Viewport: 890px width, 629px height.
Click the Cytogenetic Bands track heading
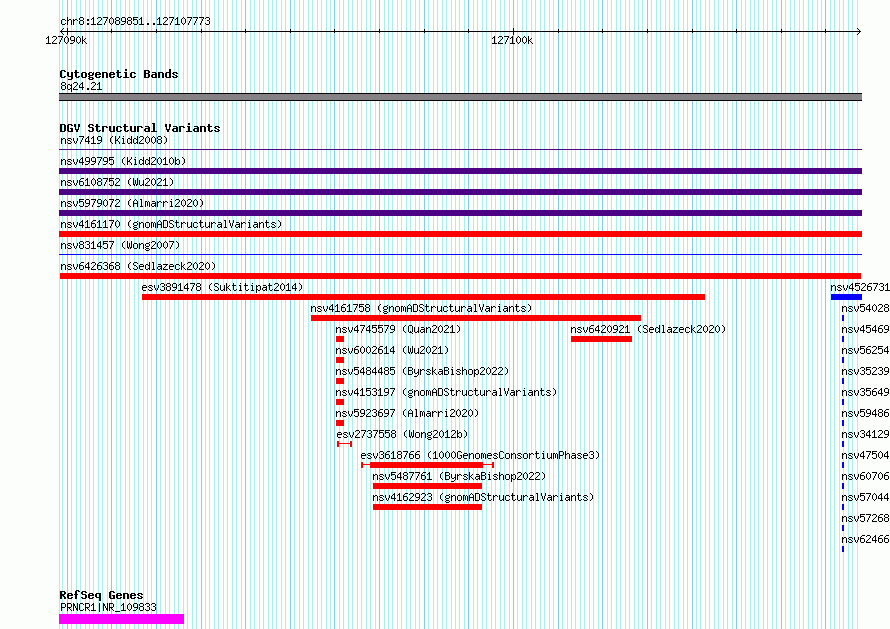(119, 74)
